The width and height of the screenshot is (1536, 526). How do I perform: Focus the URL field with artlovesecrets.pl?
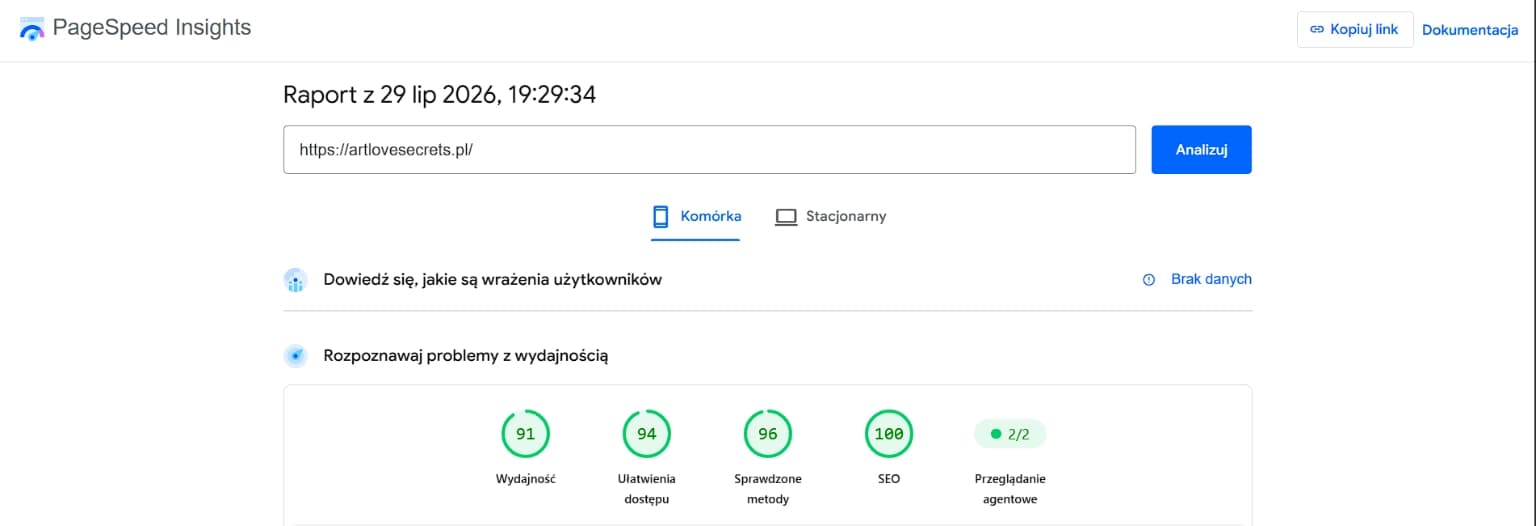tap(709, 150)
